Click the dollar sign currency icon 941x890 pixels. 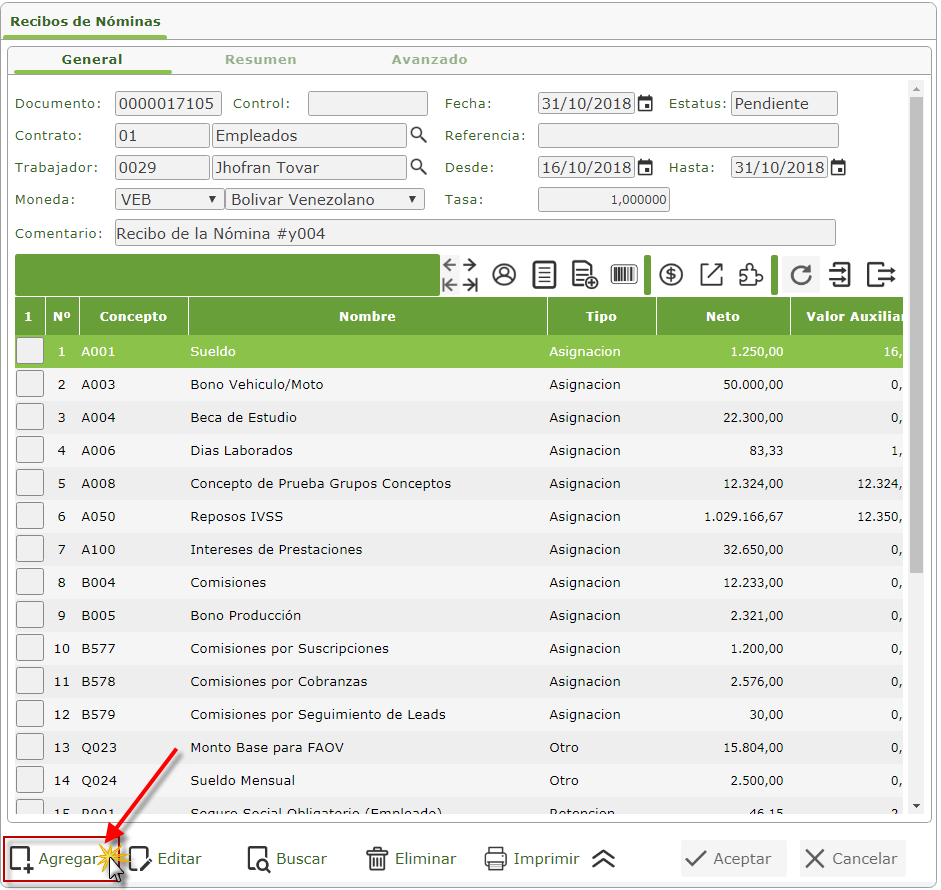(x=671, y=275)
